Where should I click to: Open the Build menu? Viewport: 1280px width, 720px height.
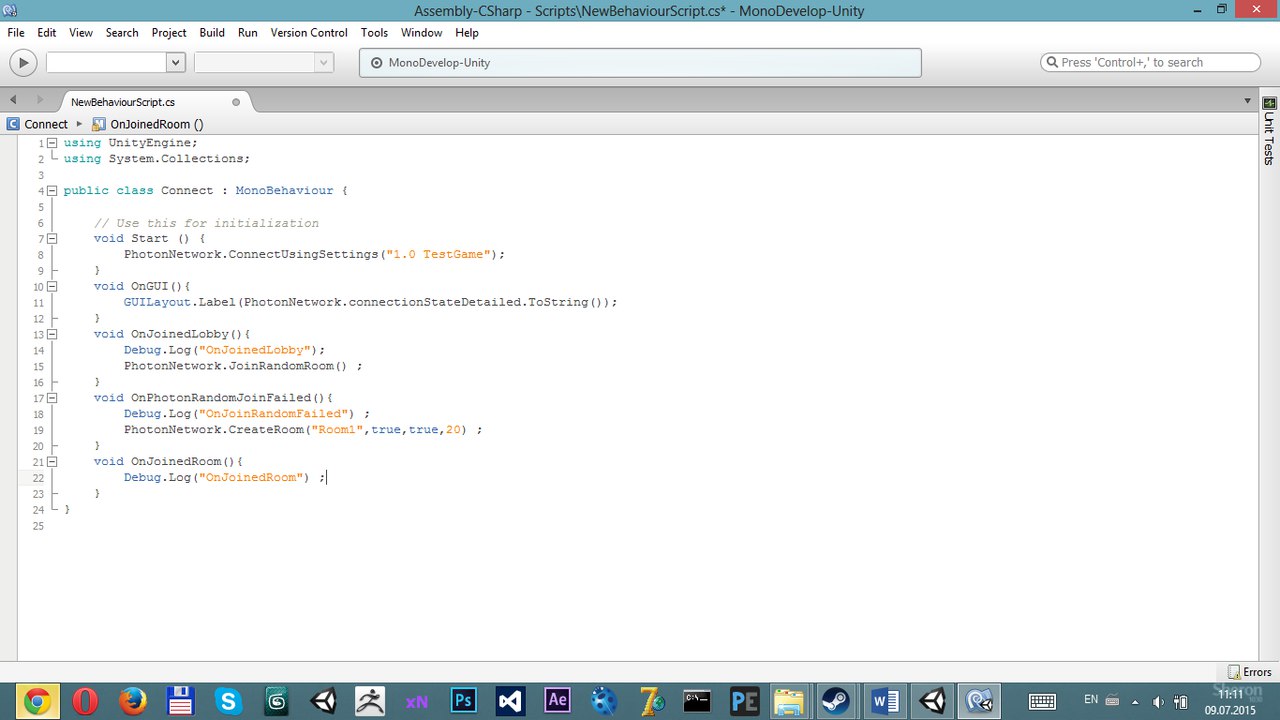[x=212, y=33]
